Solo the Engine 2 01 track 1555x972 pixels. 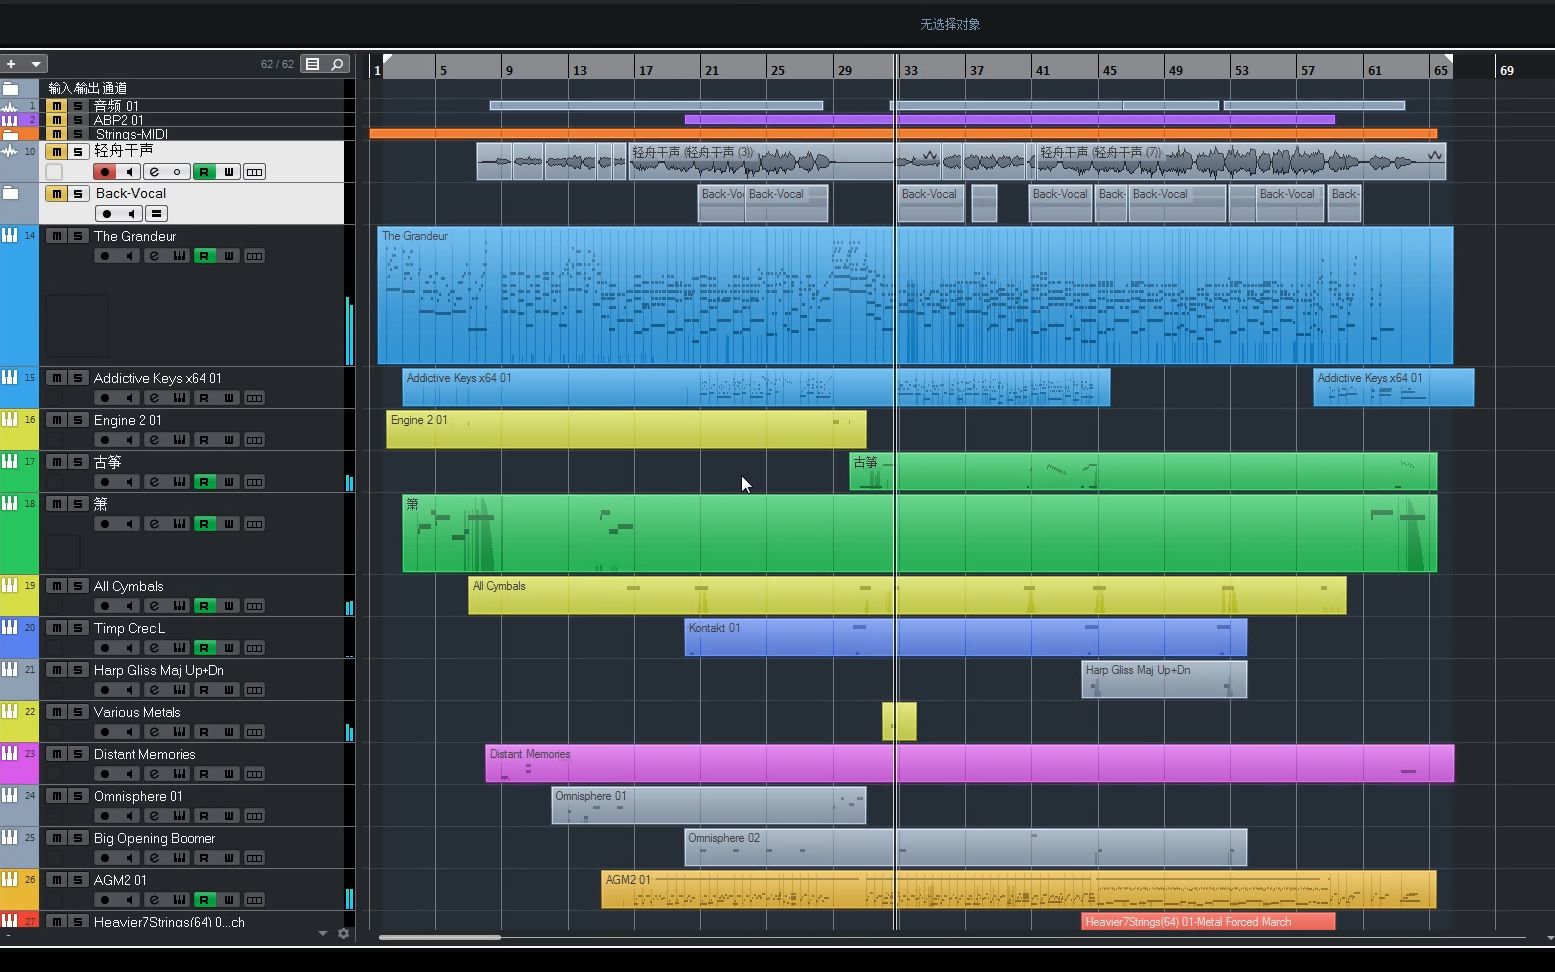pos(77,420)
